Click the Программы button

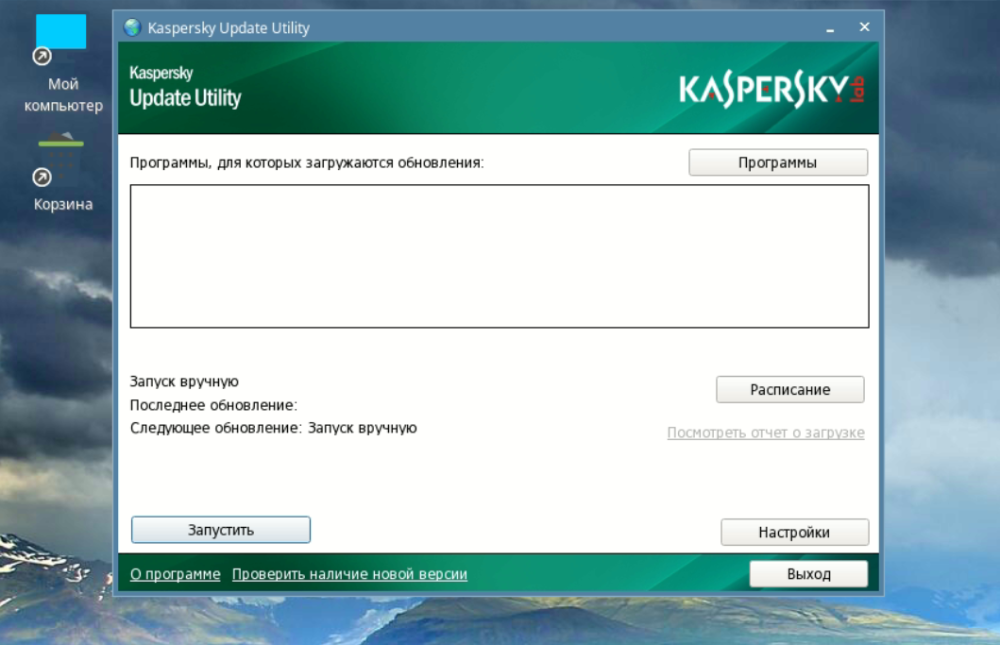(777, 163)
